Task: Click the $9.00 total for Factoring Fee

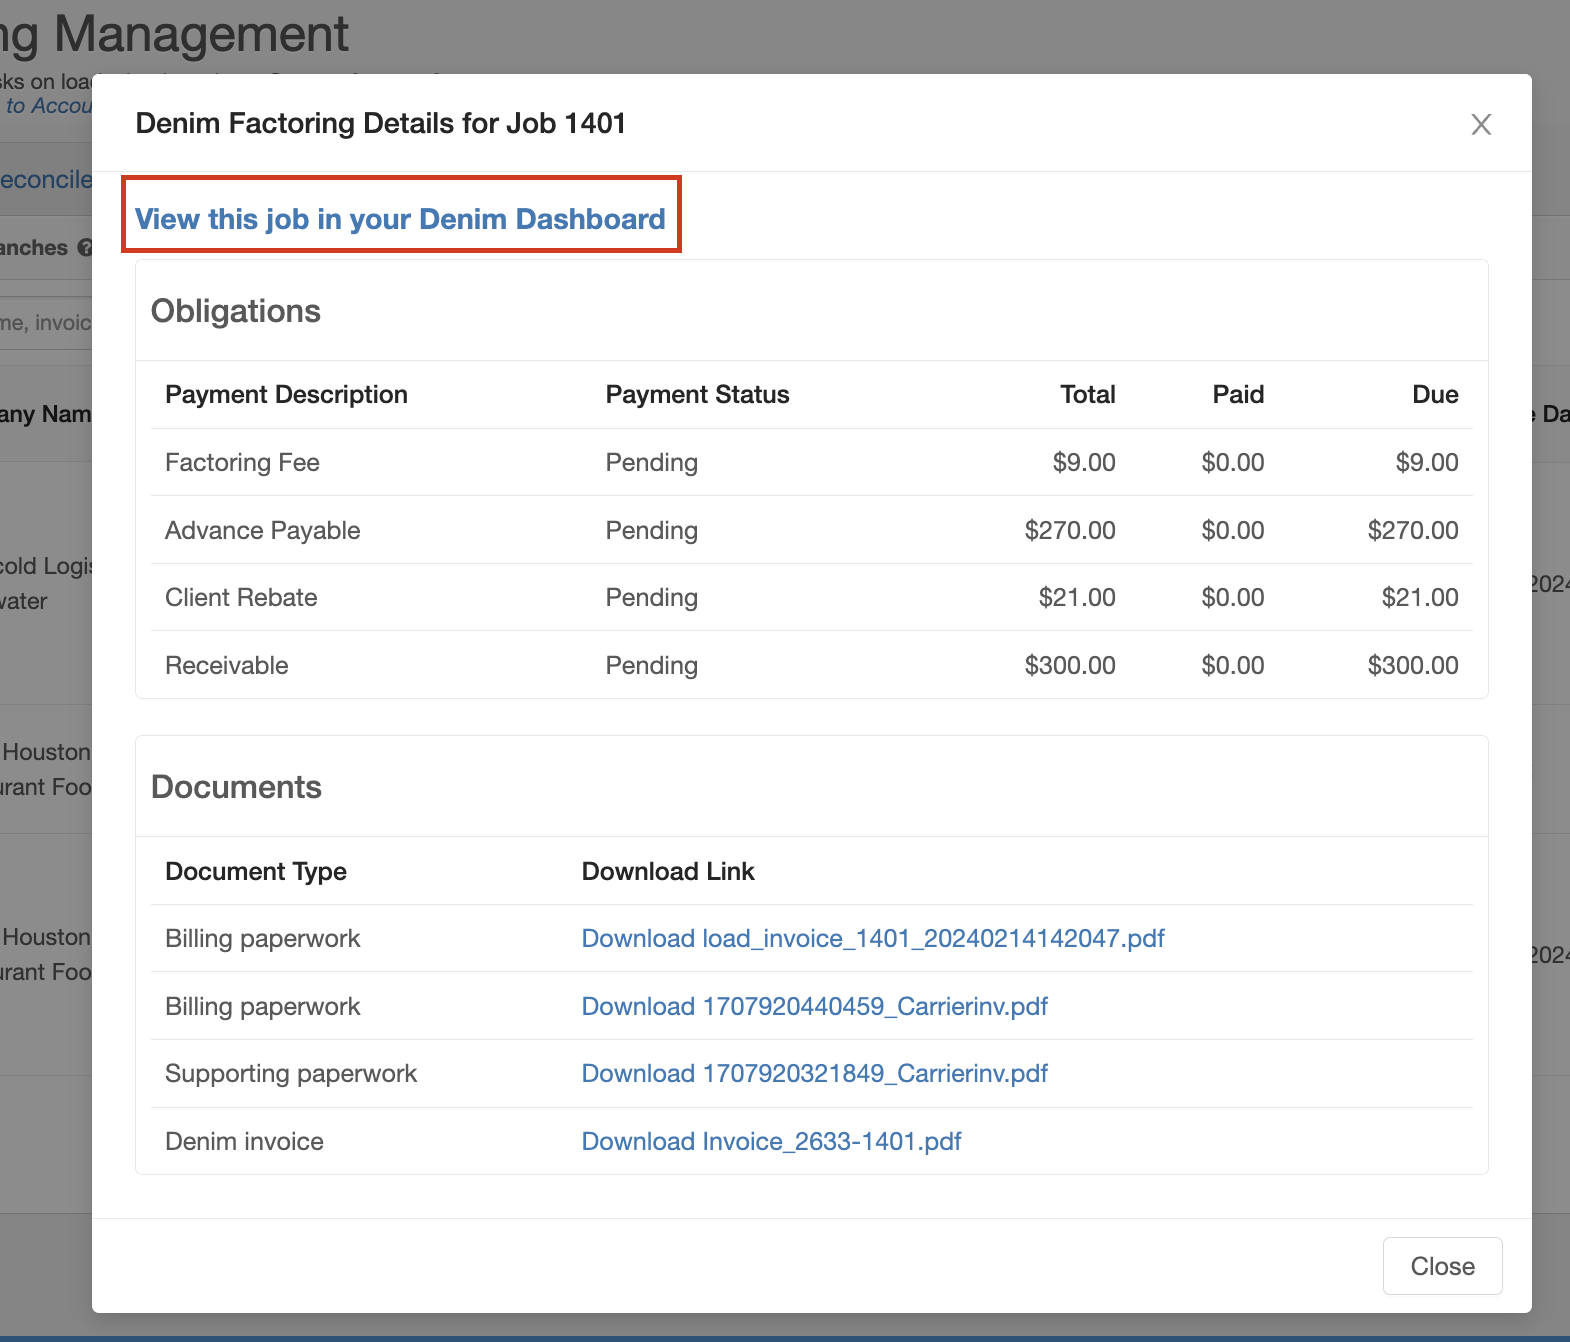Action: [x=1084, y=462]
